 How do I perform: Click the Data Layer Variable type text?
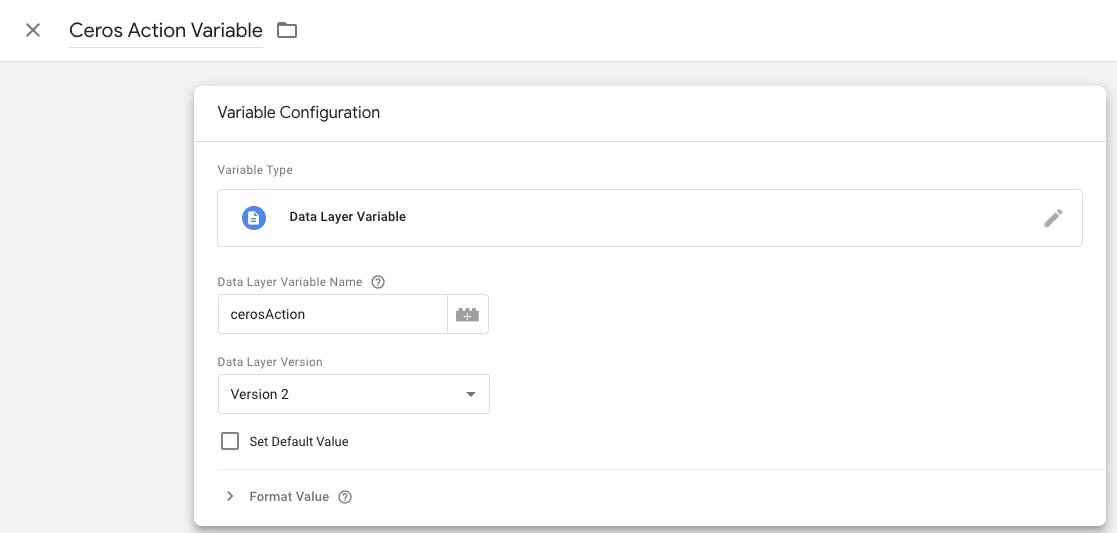[x=347, y=217]
